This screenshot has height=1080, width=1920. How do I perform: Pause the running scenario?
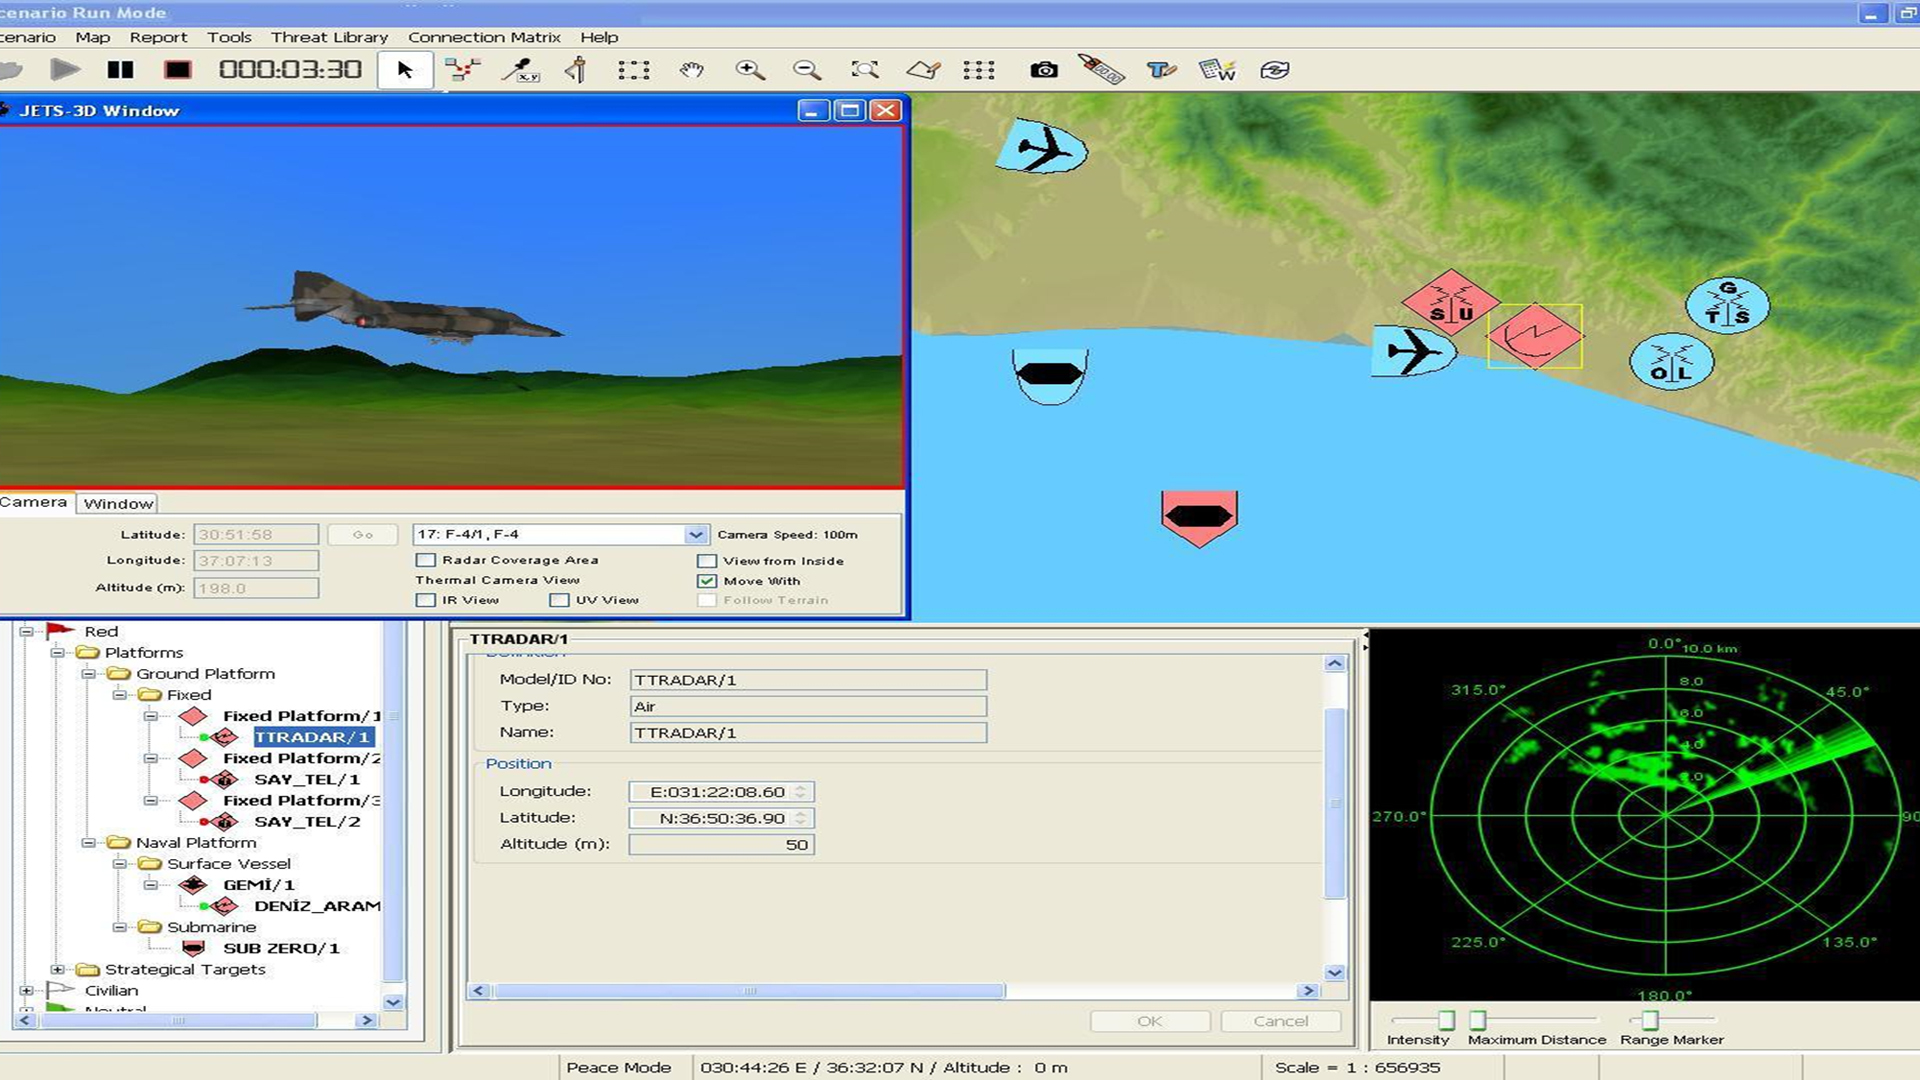click(x=120, y=69)
